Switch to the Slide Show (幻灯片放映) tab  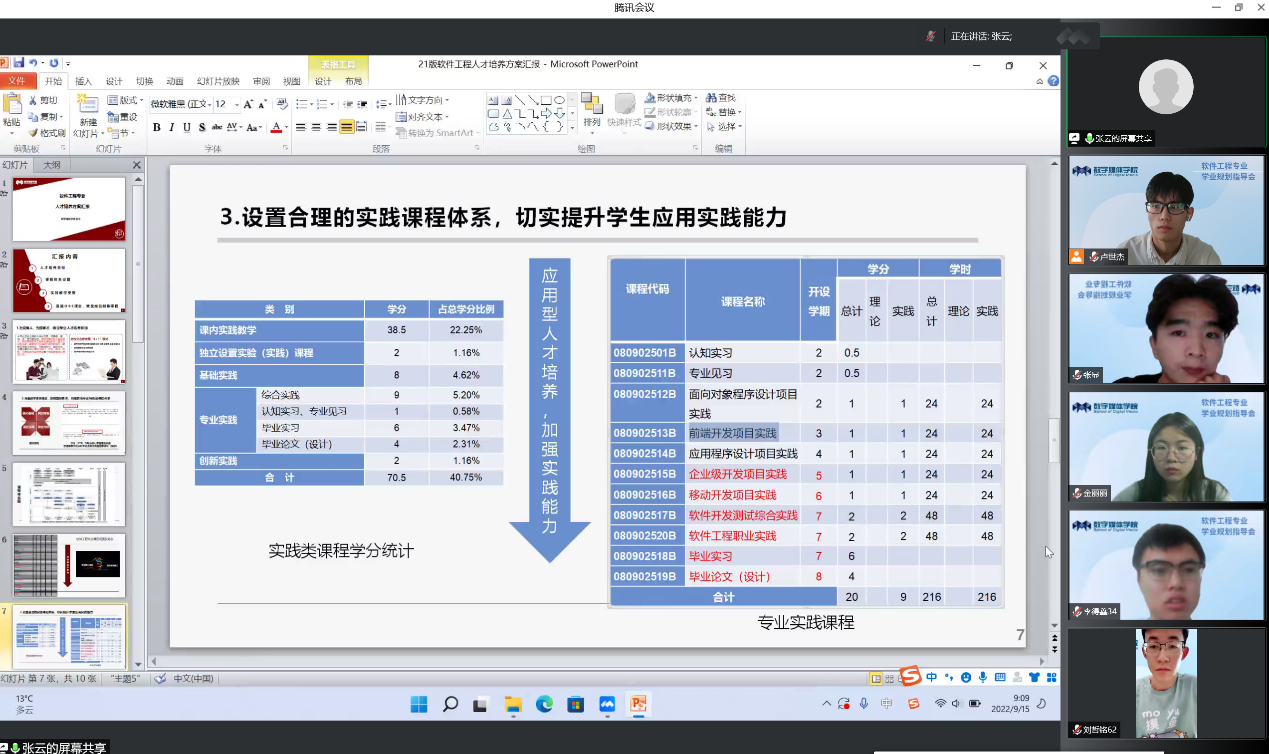coord(218,81)
